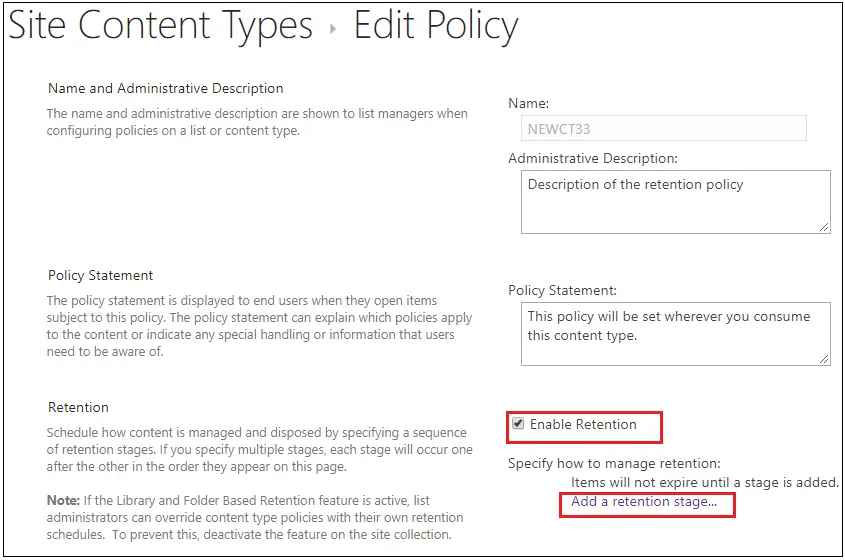Click the Edit Policy page title
845x560 pixels.
click(x=436, y=27)
